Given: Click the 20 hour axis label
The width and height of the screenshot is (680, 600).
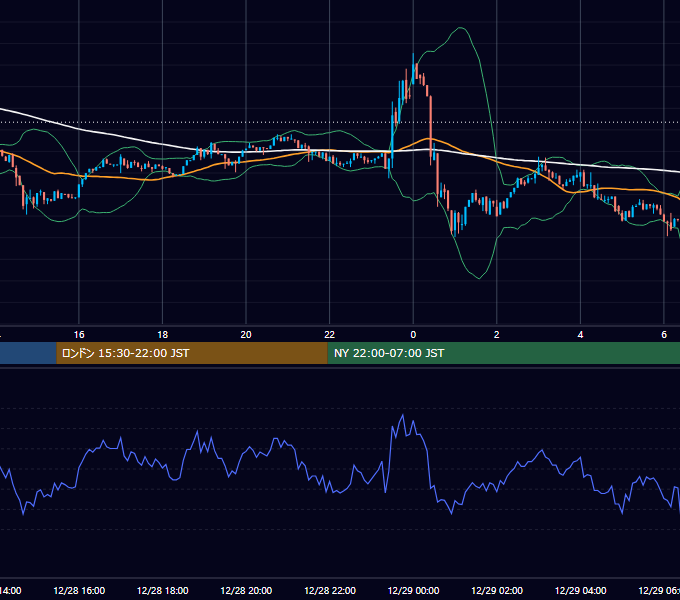Looking at the screenshot, I should pos(246,335).
